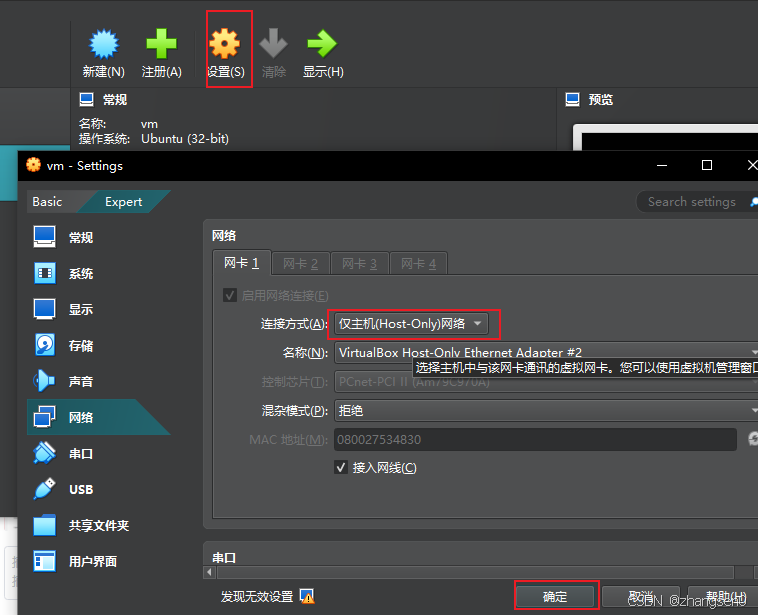Click the Discard (清除) down-arrow icon
This screenshot has height=615, width=758.
click(x=274, y=44)
